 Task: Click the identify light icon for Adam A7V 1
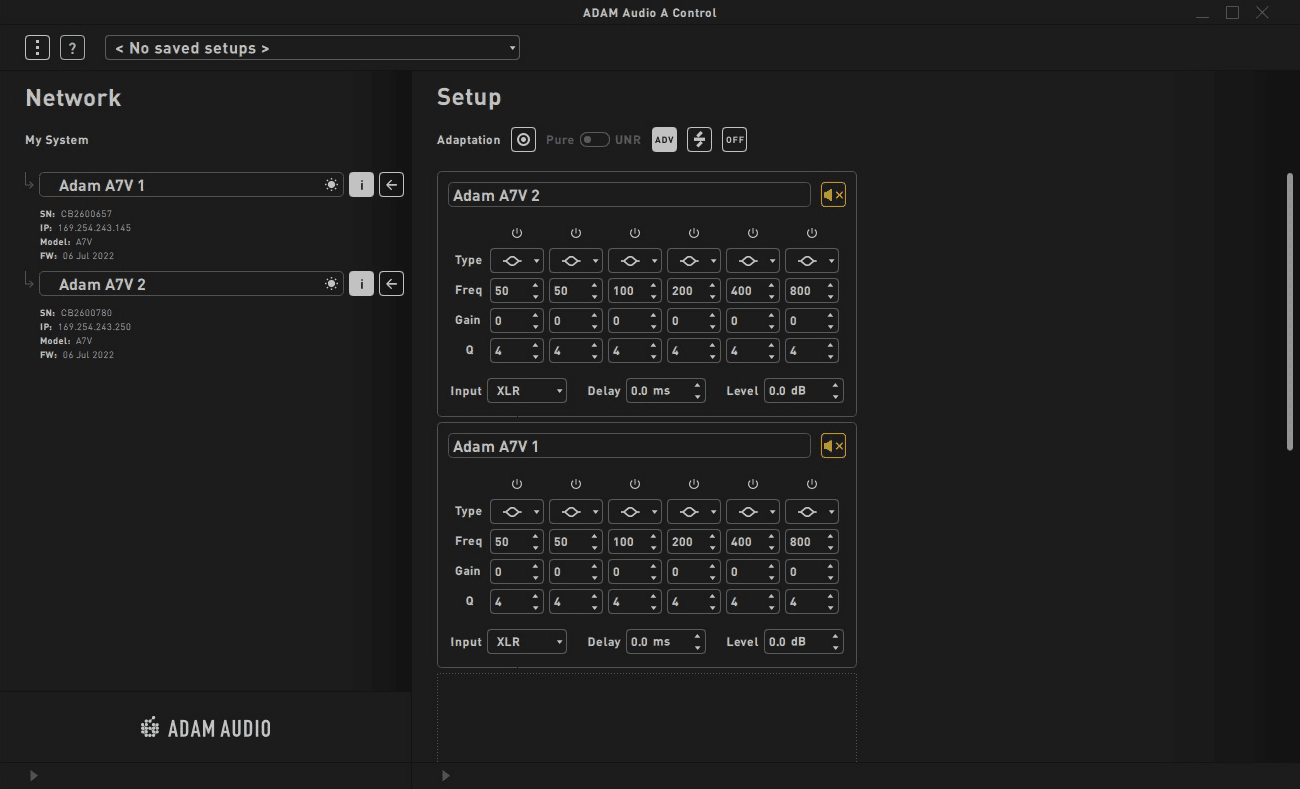pos(331,185)
